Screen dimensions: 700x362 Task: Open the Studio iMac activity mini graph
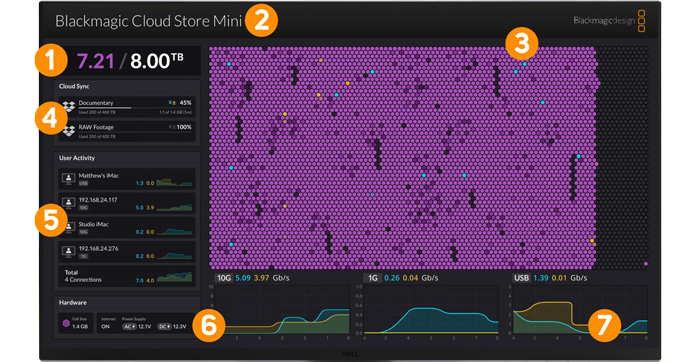175,231
